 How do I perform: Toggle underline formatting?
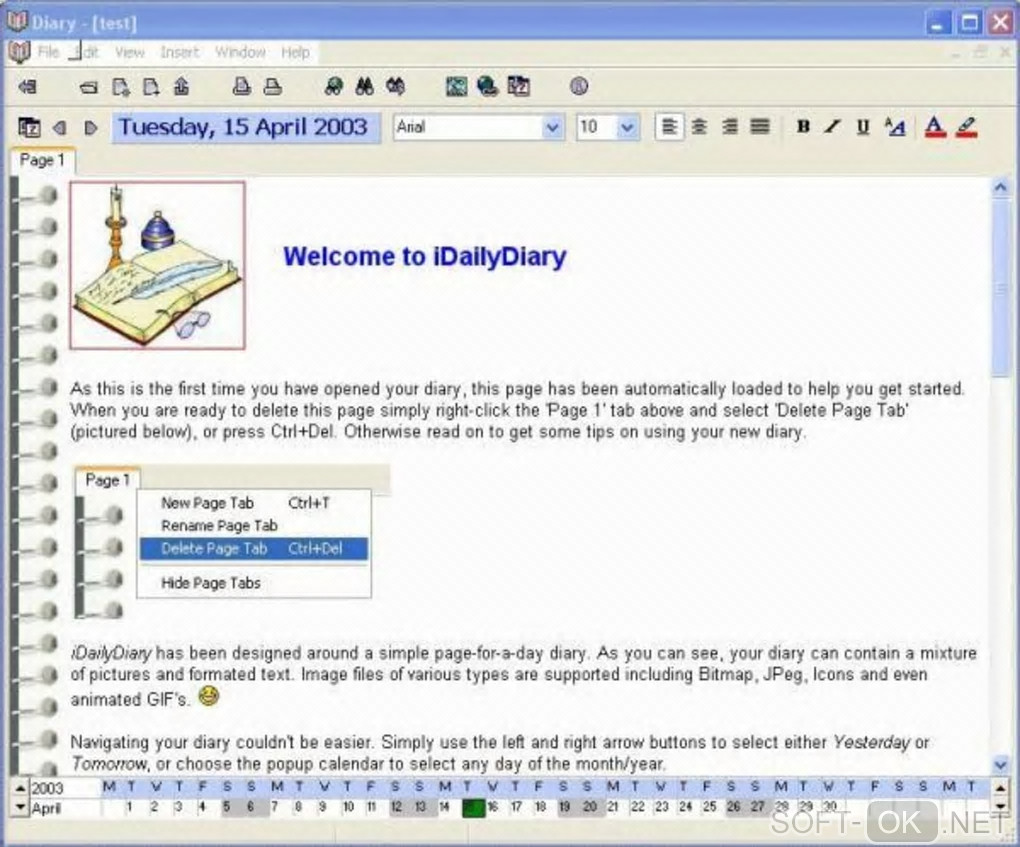coord(863,127)
